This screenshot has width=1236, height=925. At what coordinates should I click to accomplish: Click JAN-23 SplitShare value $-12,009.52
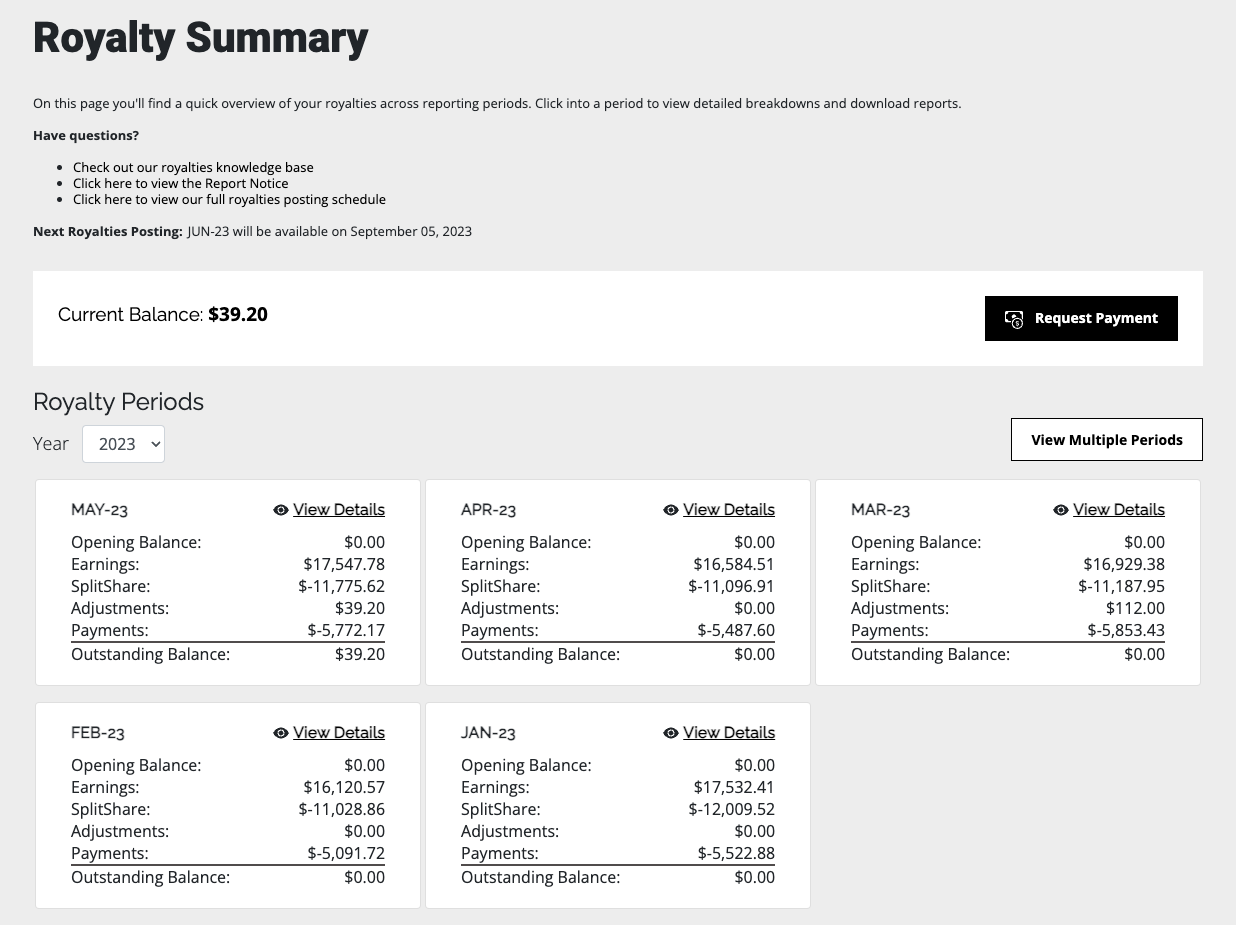731,810
